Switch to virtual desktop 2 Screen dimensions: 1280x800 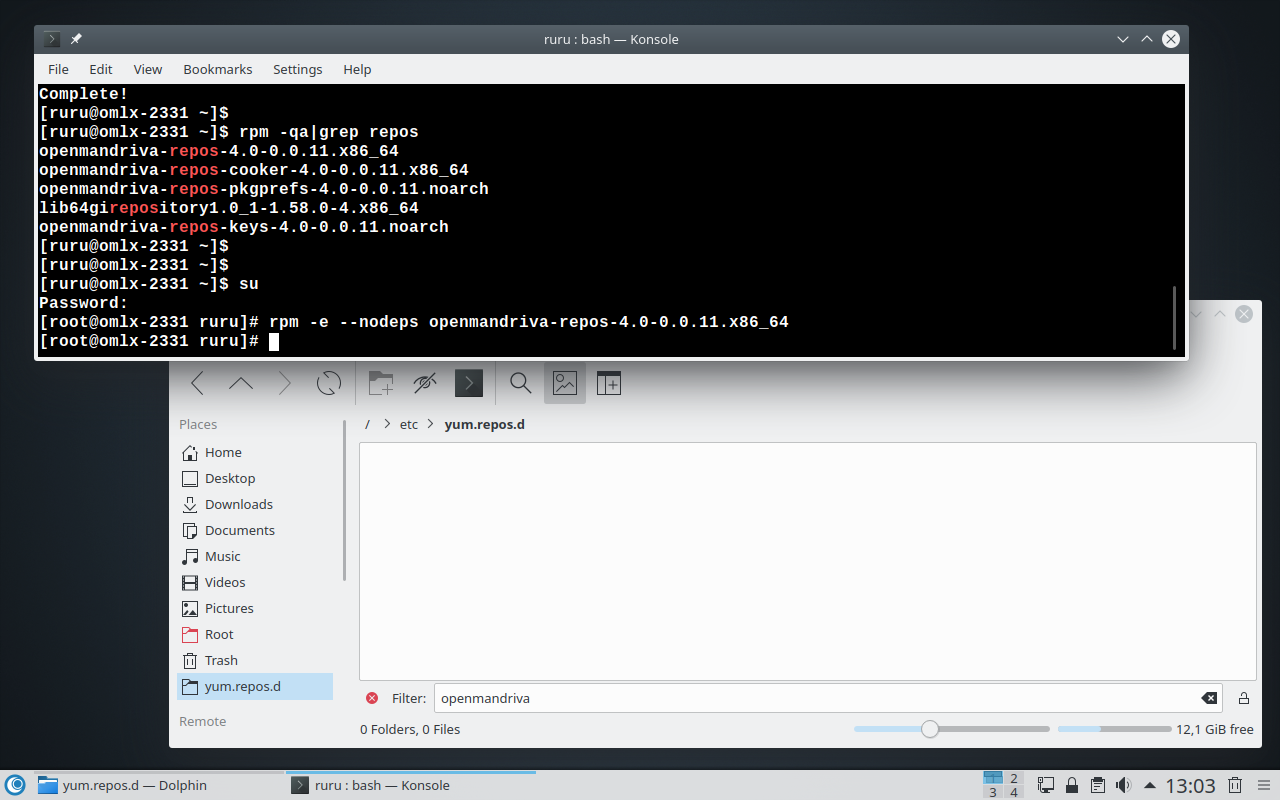(x=1014, y=778)
